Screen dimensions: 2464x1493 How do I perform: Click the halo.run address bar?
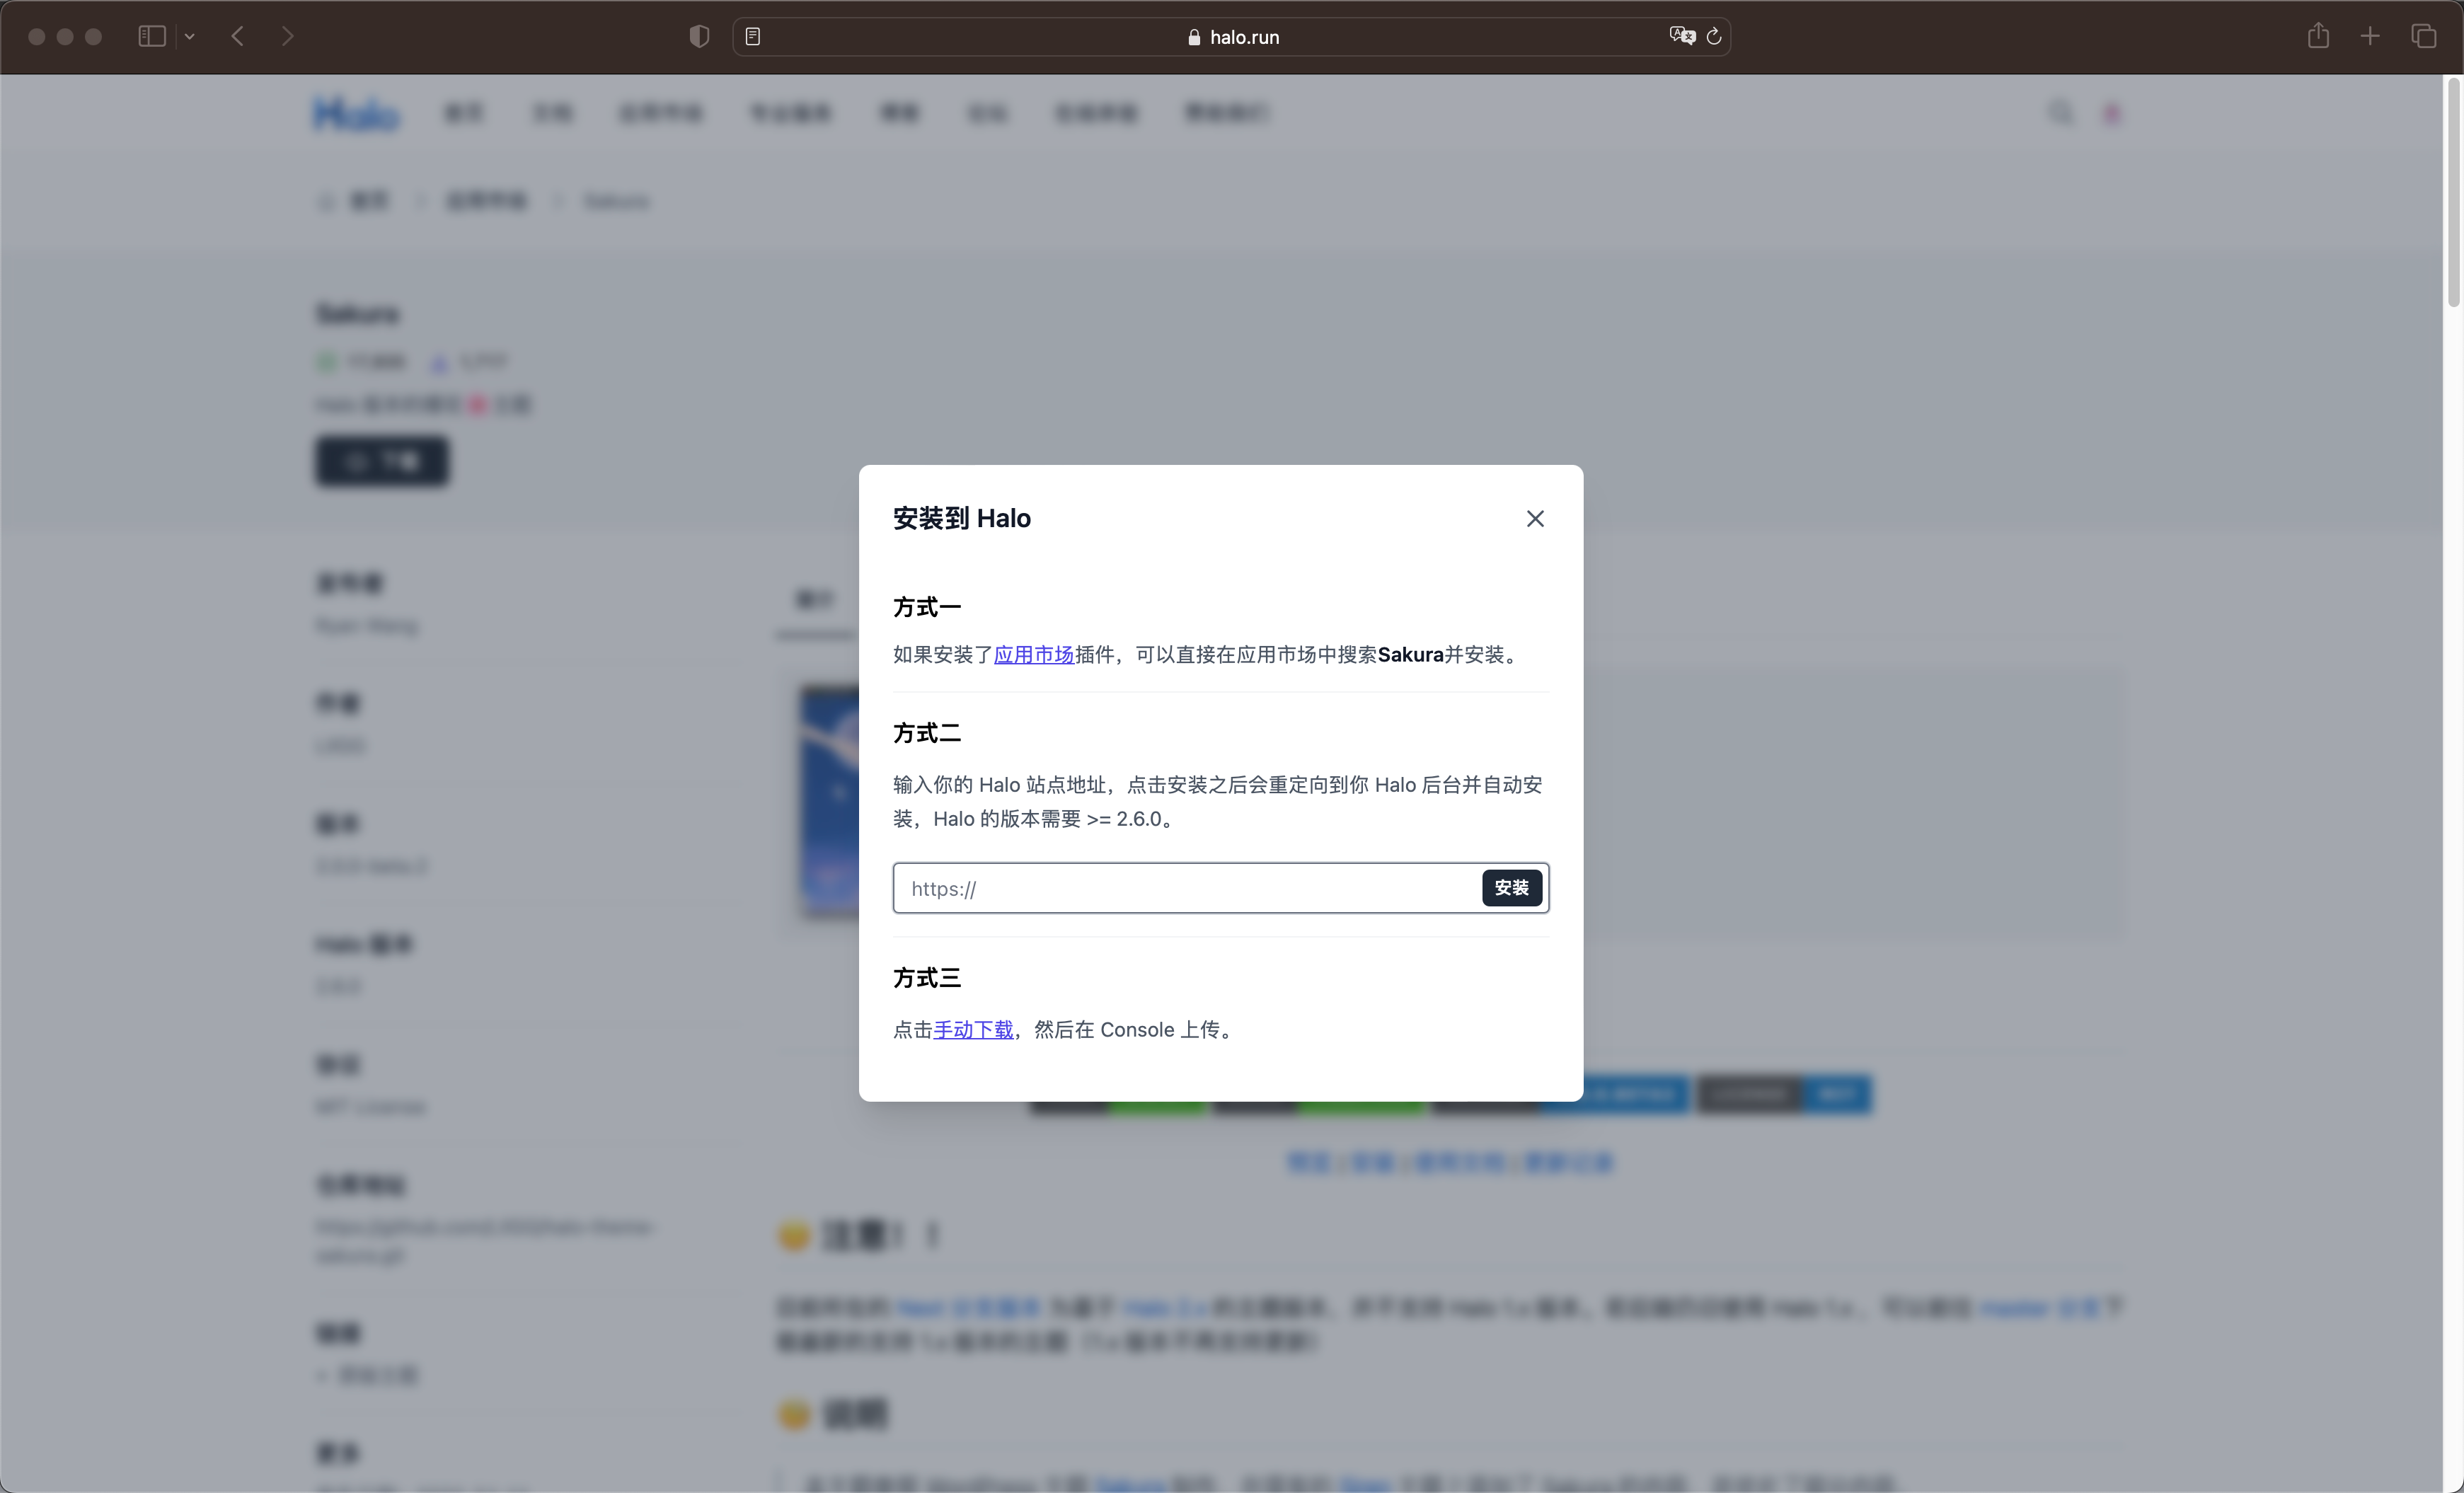tap(1232, 37)
